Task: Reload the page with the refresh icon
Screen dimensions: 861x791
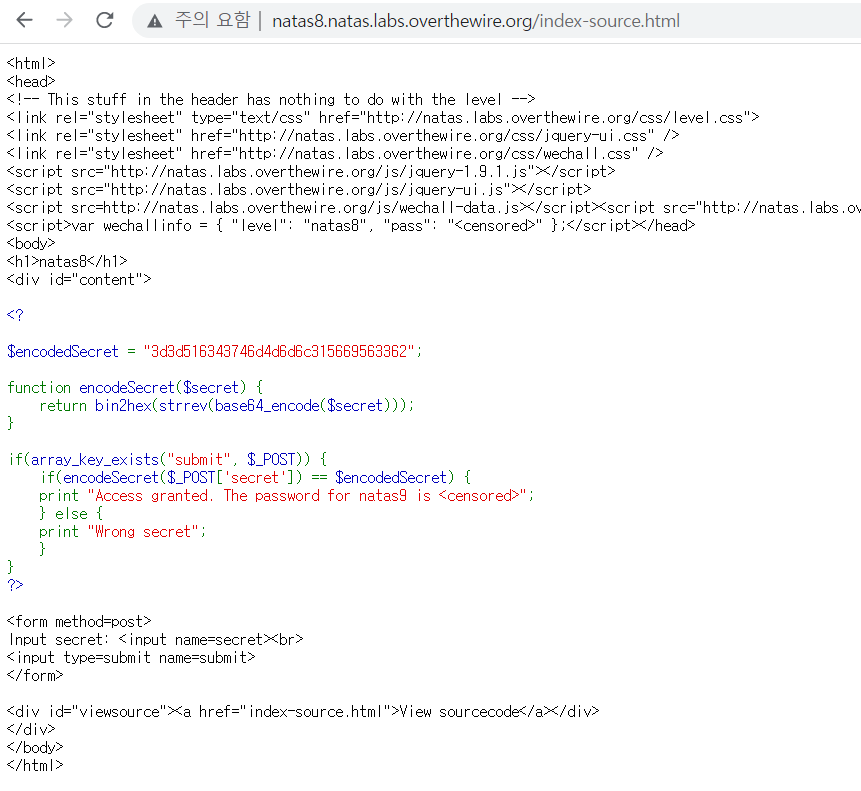Action: 105,20
